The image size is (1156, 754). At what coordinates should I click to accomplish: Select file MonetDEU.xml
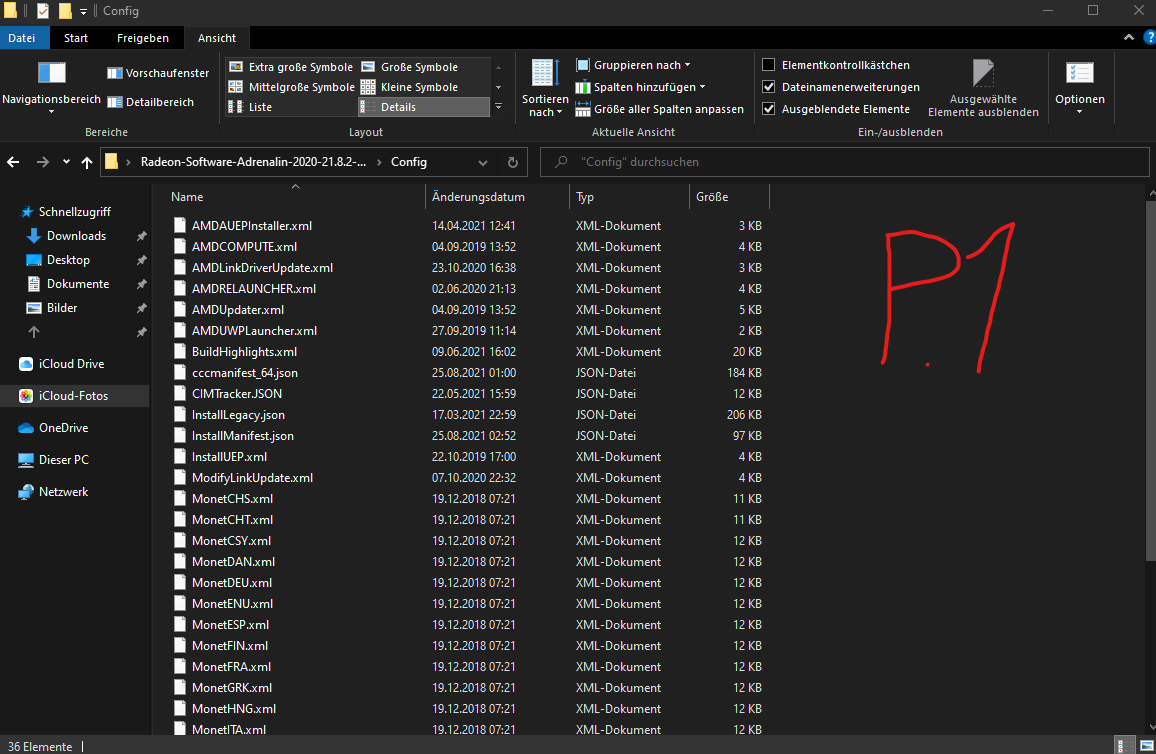[231, 582]
